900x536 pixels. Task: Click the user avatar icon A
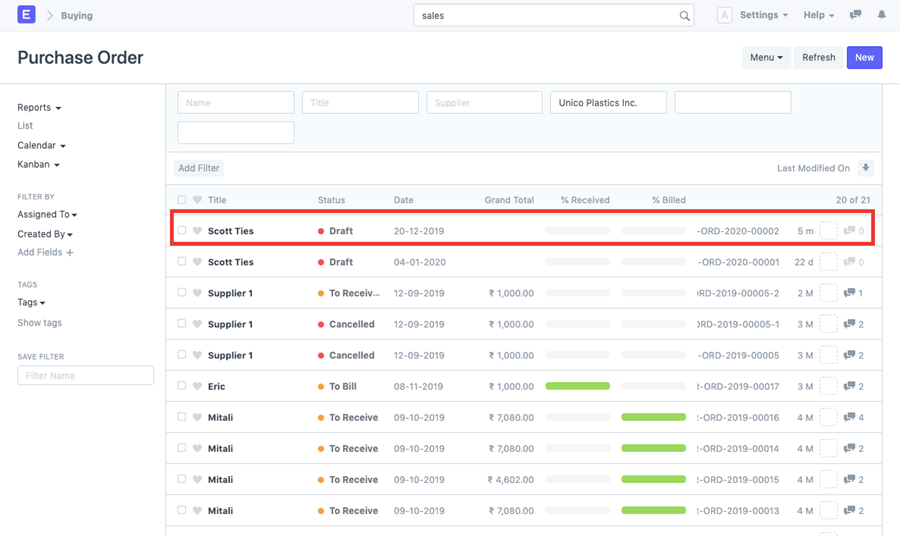(x=725, y=15)
